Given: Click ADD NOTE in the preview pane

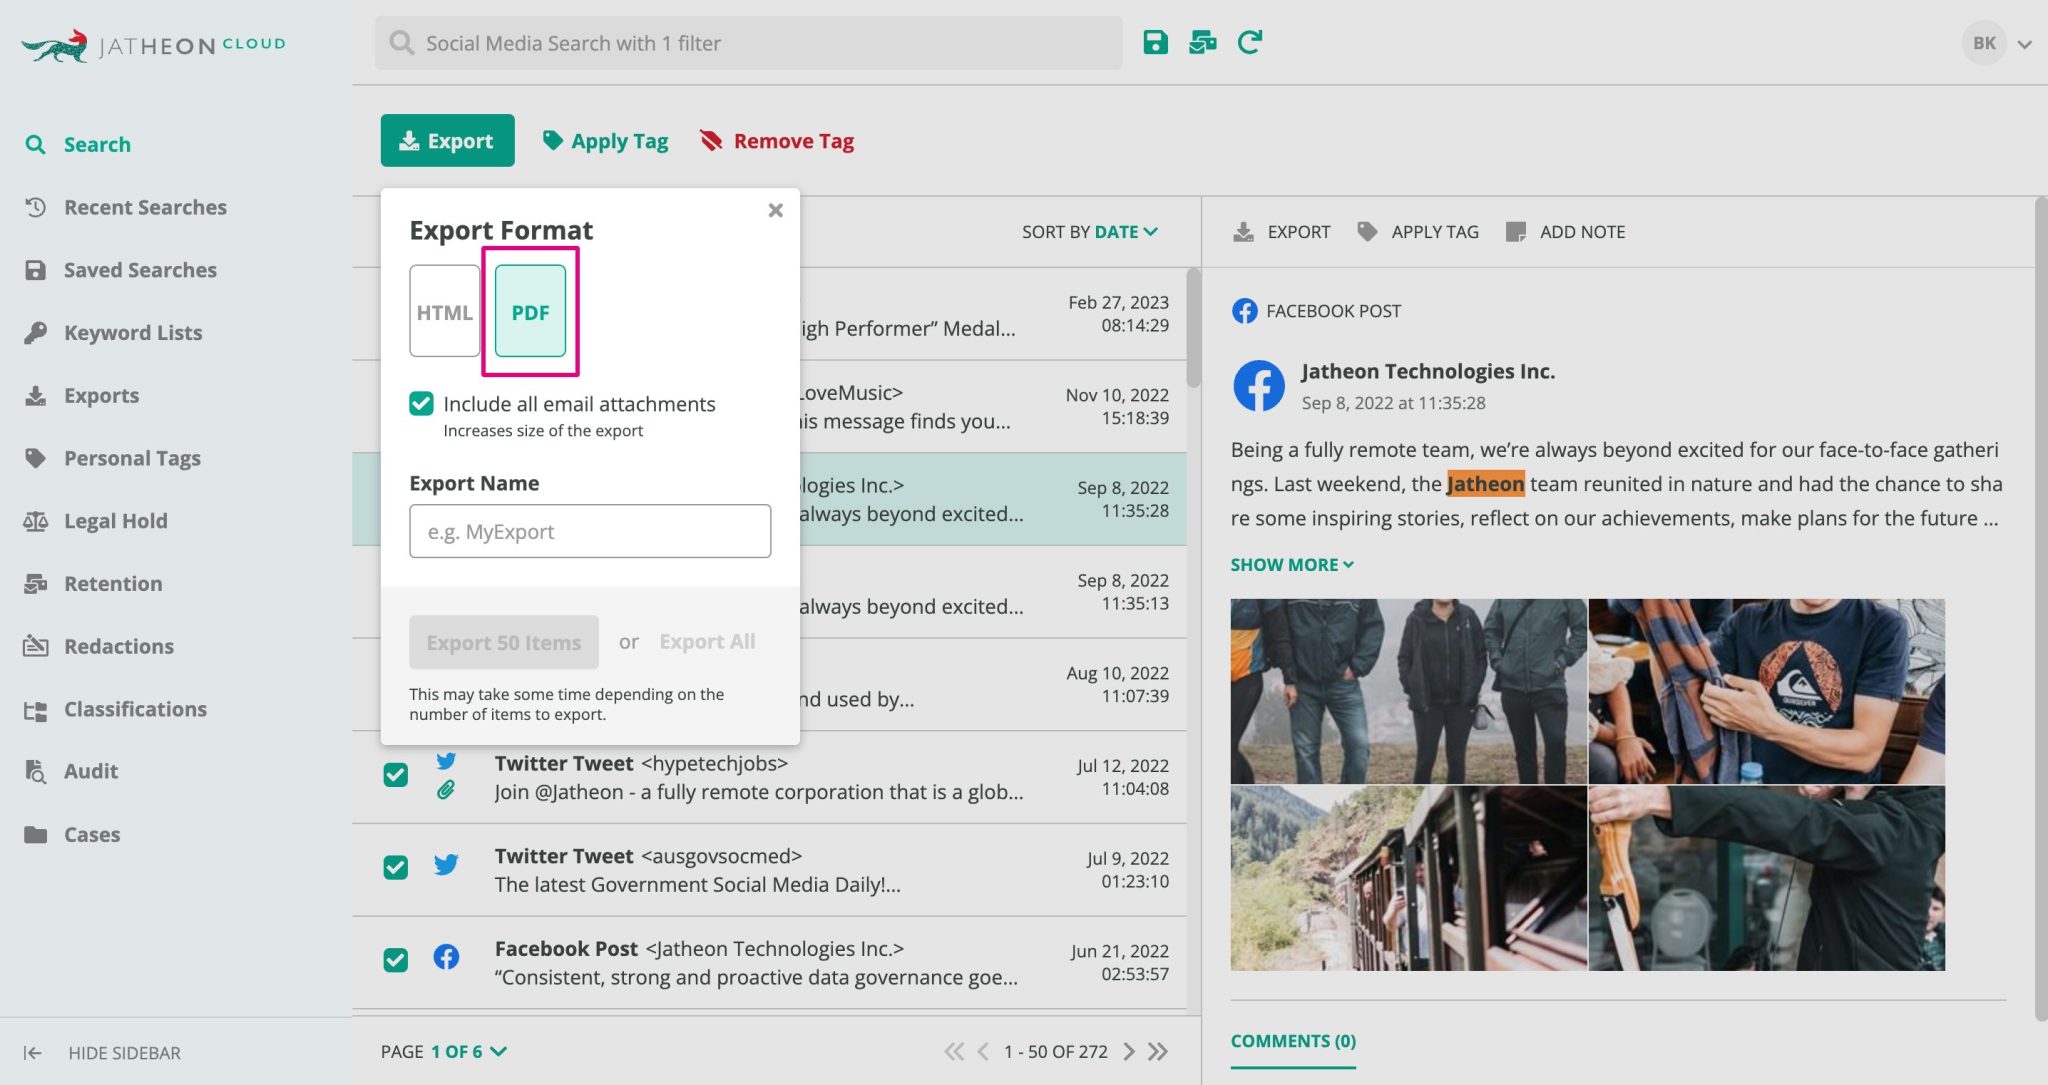Looking at the screenshot, I should [1566, 232].
